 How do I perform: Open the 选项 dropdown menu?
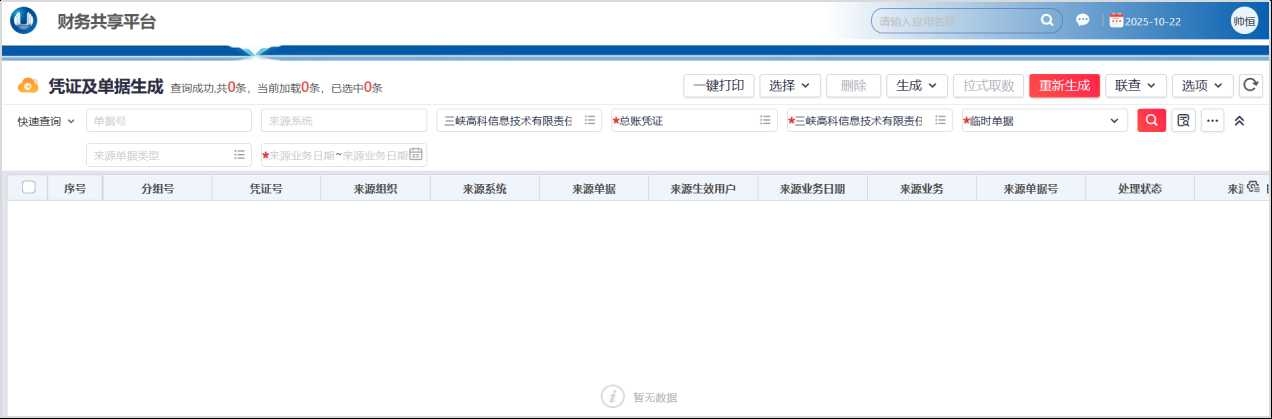pos(1201,86)
